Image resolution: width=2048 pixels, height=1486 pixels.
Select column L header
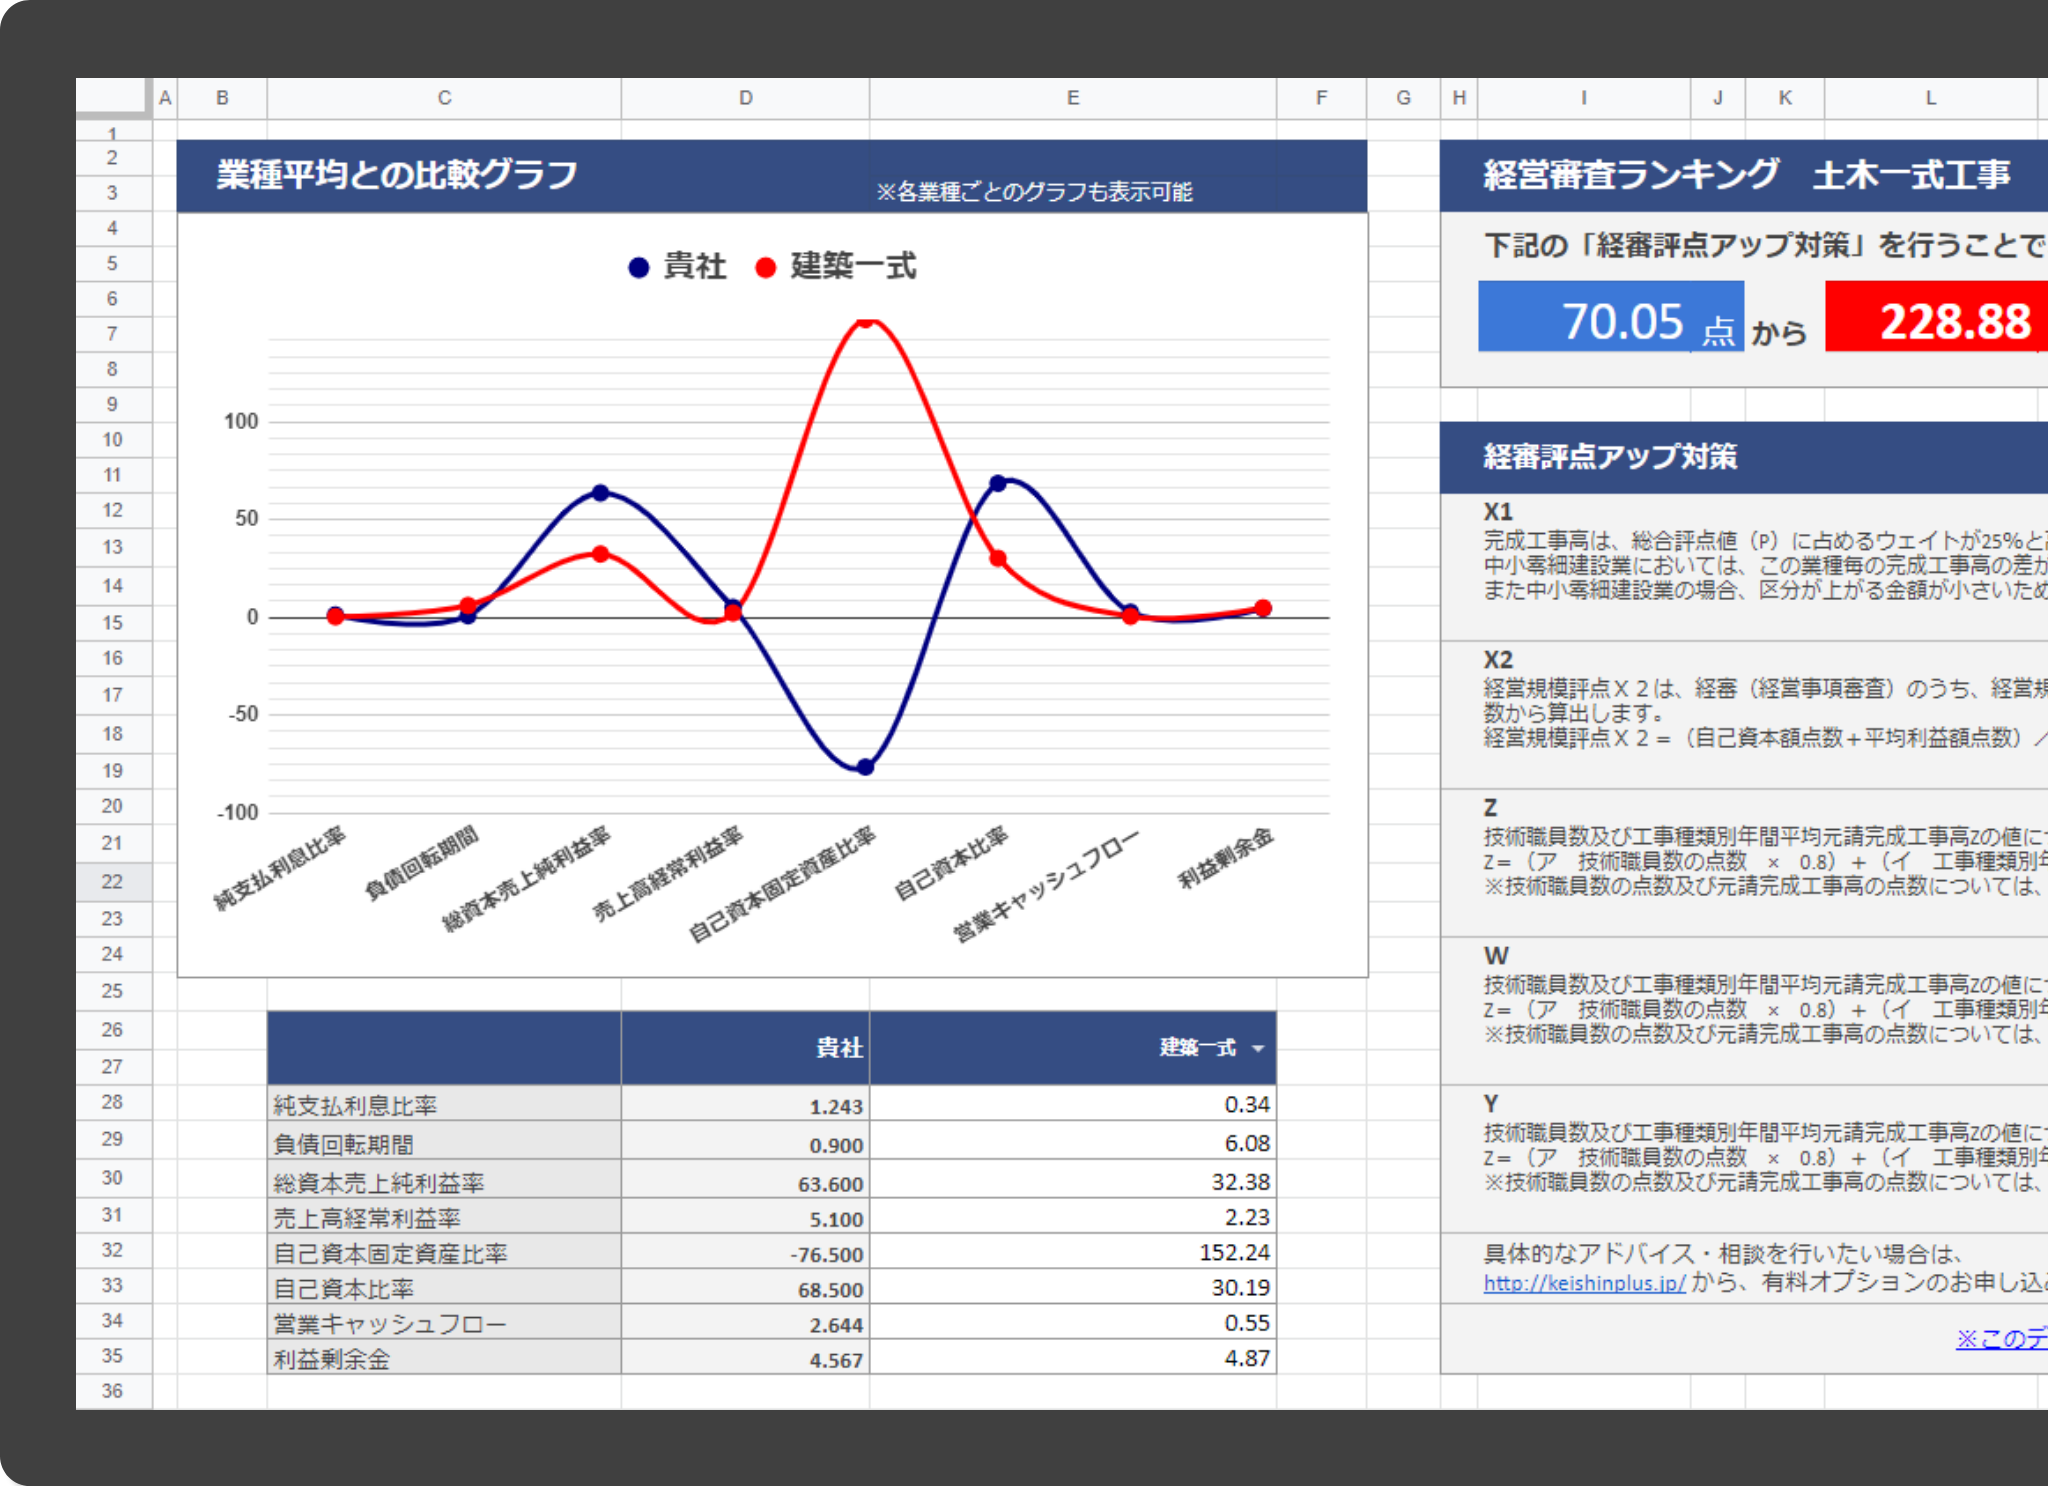pyautogui.click(x=1930, y=98)
